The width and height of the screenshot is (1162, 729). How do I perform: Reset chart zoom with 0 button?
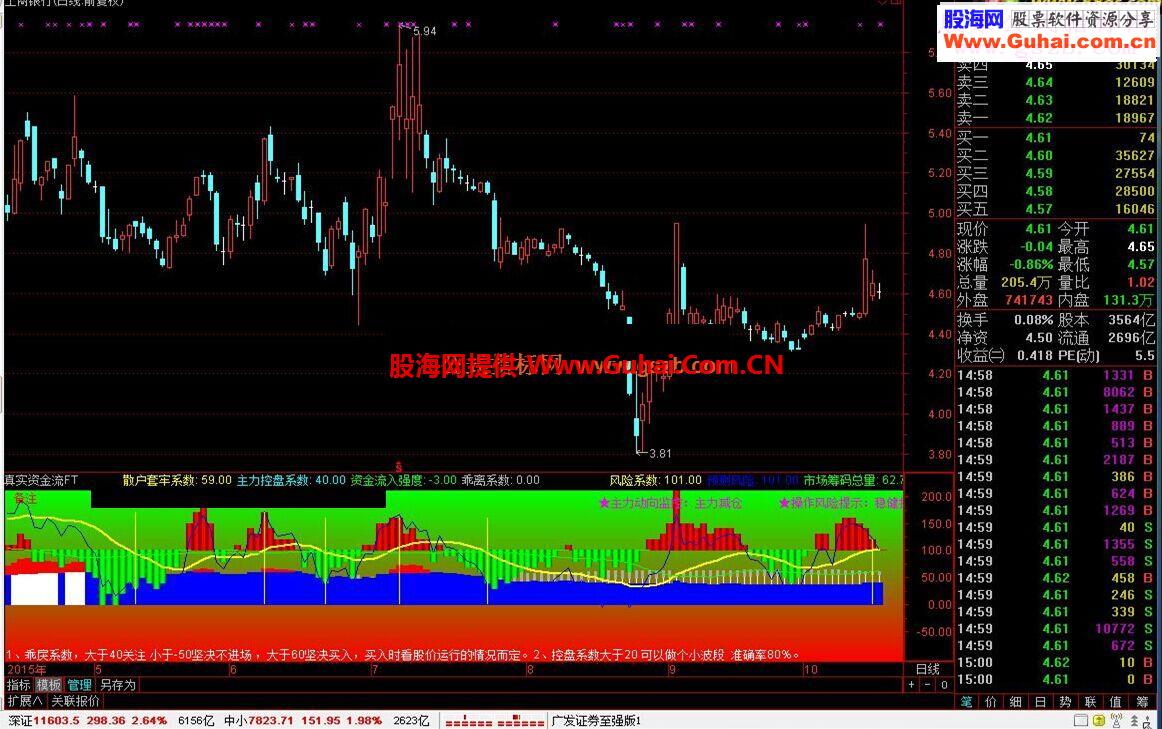coord(944,685)
